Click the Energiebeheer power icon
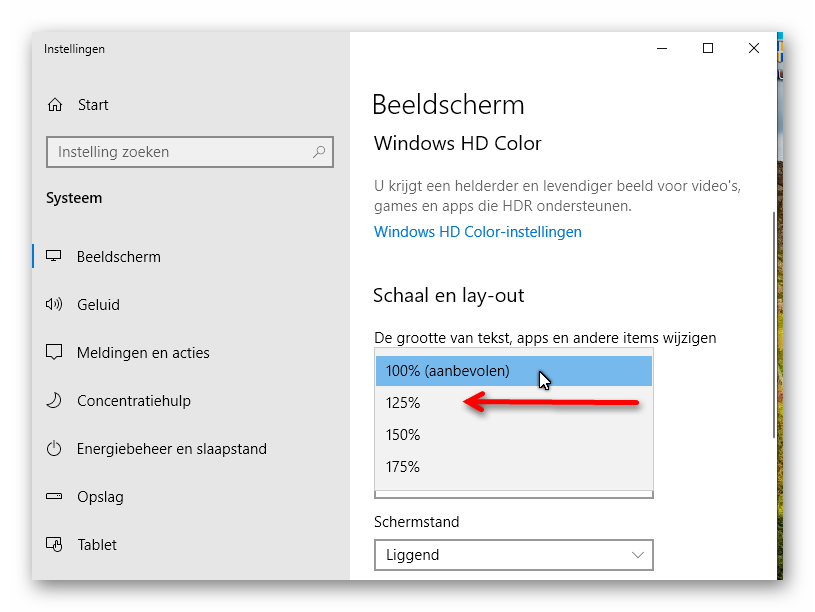This screenshot has width=815, height=612. (54, 448)
